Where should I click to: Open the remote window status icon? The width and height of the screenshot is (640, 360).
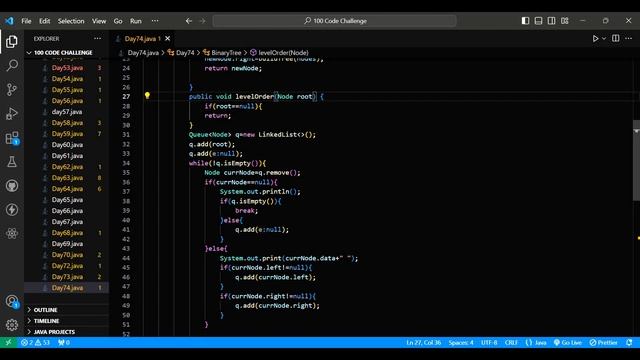[8, 342]
